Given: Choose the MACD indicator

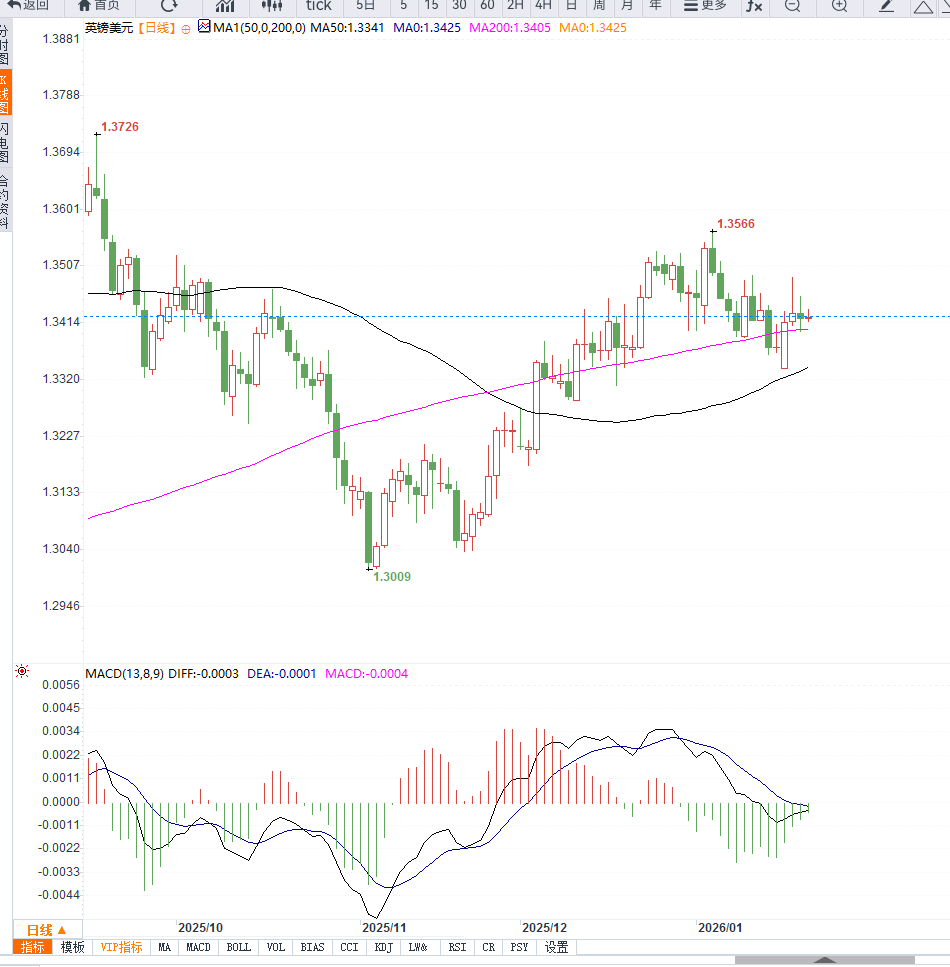Looking at the screenshot, I should (198, 947).
